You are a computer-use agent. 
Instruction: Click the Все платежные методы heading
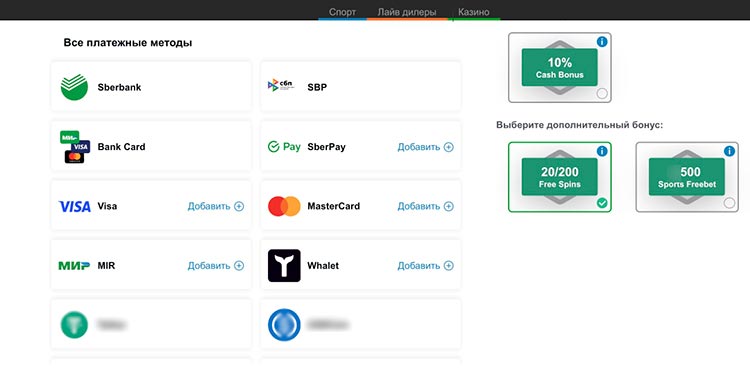(x=128, y=43)
